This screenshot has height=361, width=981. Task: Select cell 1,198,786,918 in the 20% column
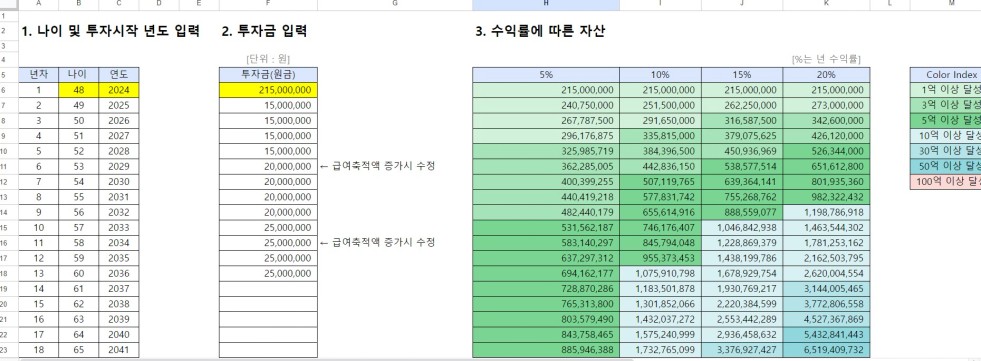(x=826, y=212)
